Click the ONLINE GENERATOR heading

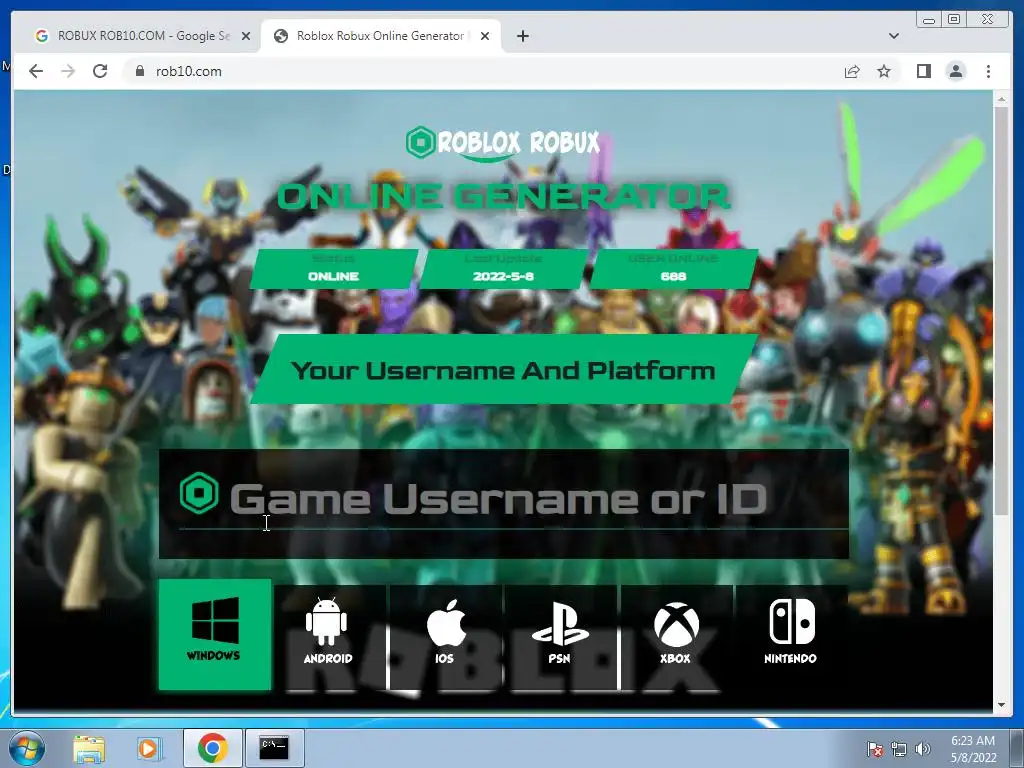click(x=504, y=197)
